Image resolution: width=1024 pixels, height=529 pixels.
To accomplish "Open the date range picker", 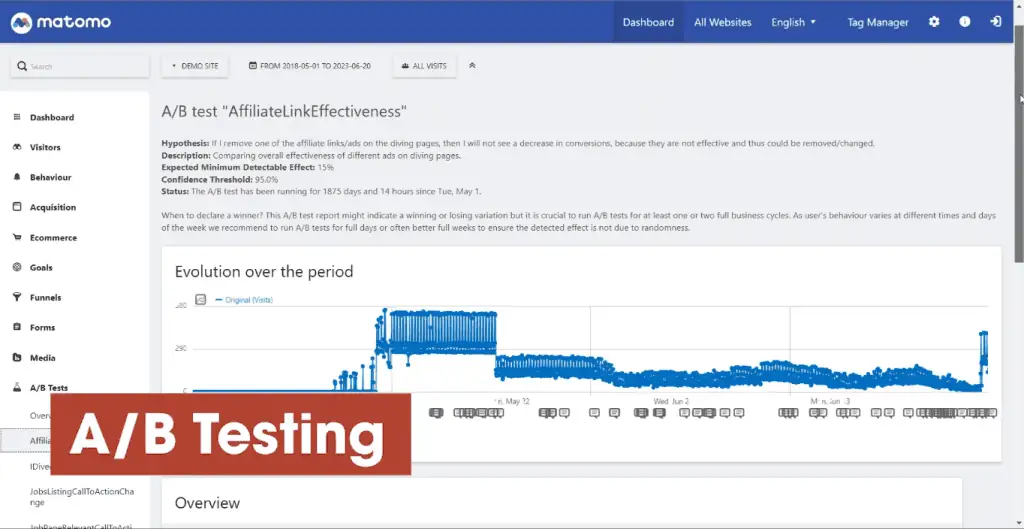I will pyautogui.click(x=310, y=66).
